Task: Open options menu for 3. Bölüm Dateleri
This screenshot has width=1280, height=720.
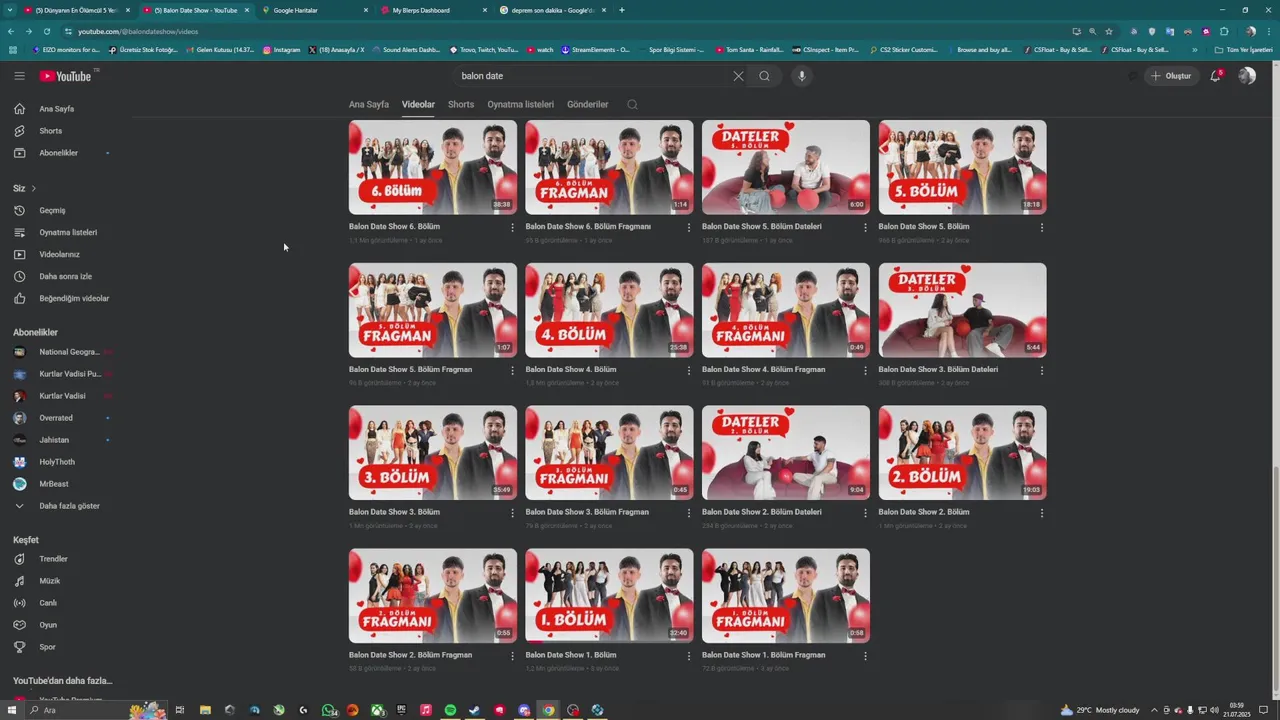Action: pyautogui.click(x=1042, y=371)
